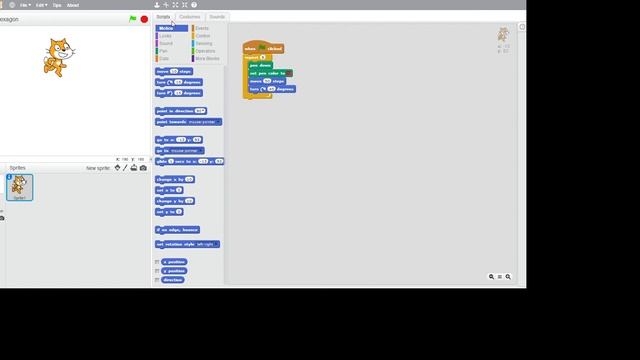Screen dimensions: 640x360
Task: Select the Motion block category
Action: [x=171, y=28]
